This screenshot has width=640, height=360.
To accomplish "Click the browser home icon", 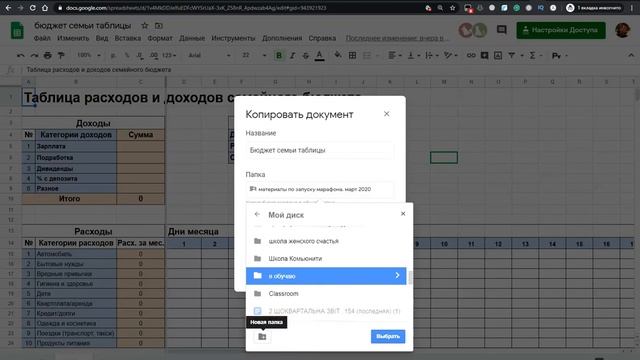I will [x=45, y=8].
